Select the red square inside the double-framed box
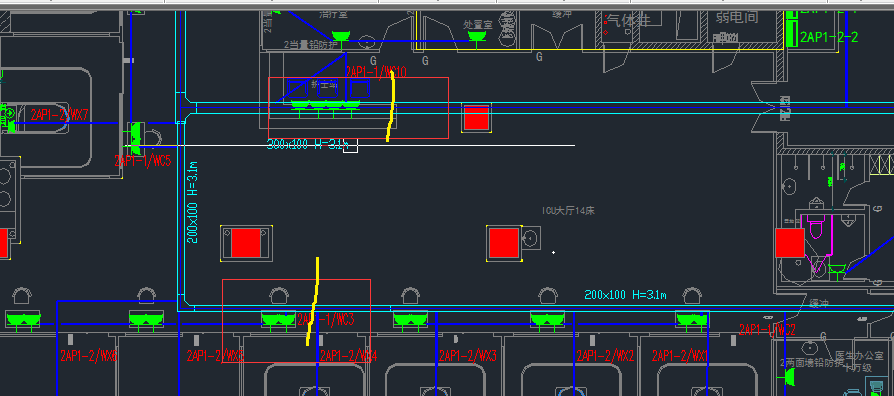The height and width of the screenshot is (396, 894). (246, 243)
